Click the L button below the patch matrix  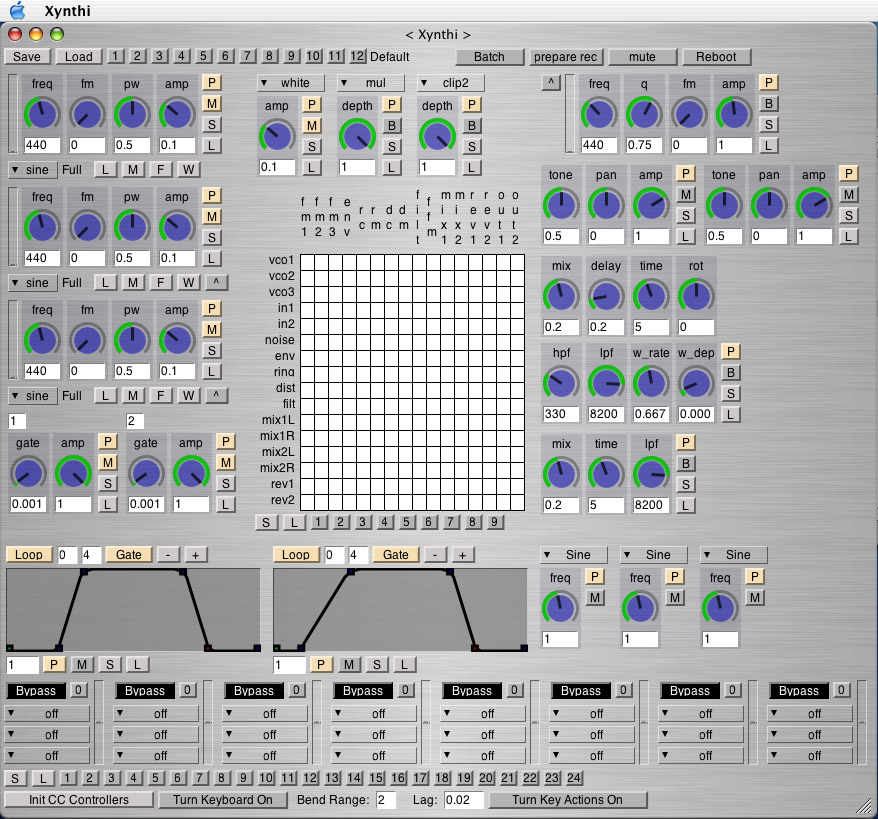pos(294,522)
